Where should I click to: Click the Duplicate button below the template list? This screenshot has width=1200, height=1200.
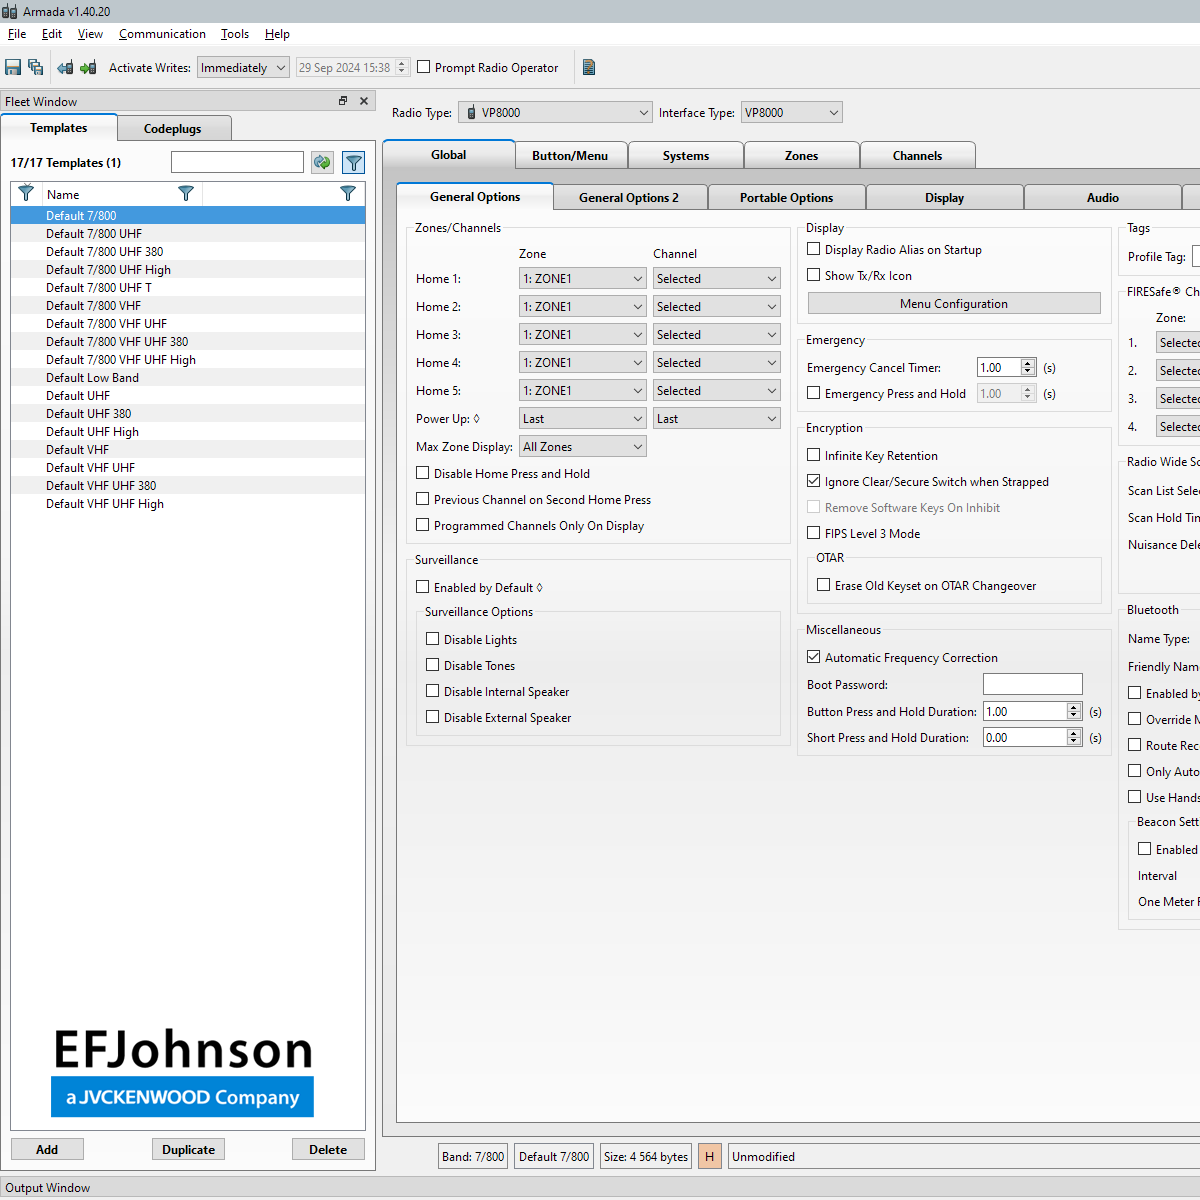click(188, 1149)
